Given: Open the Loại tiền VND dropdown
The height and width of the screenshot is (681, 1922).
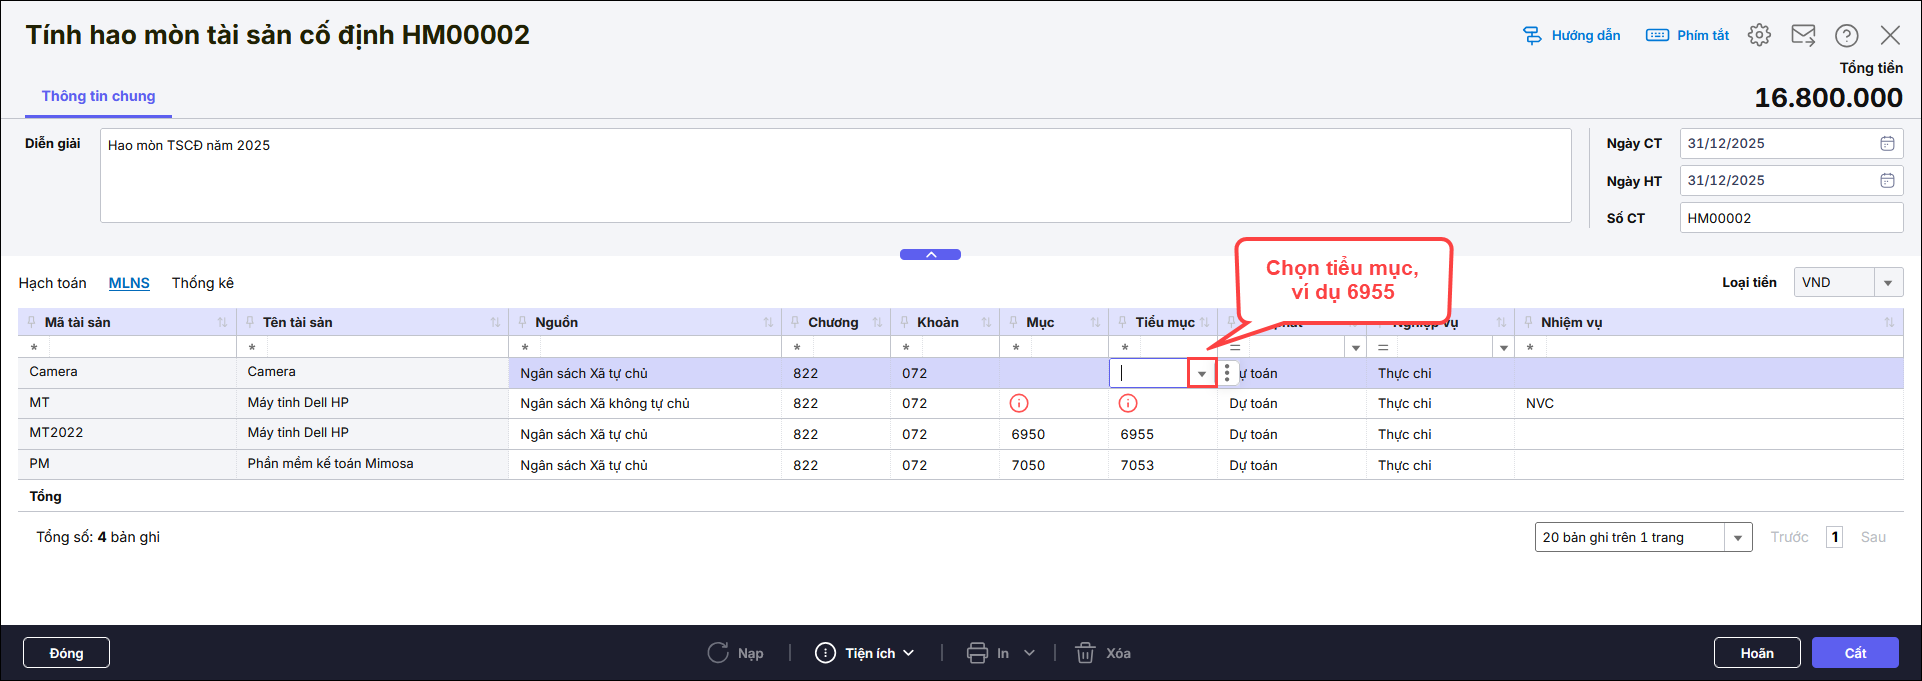Looking at the screenshot, I should coord(1887,283).
